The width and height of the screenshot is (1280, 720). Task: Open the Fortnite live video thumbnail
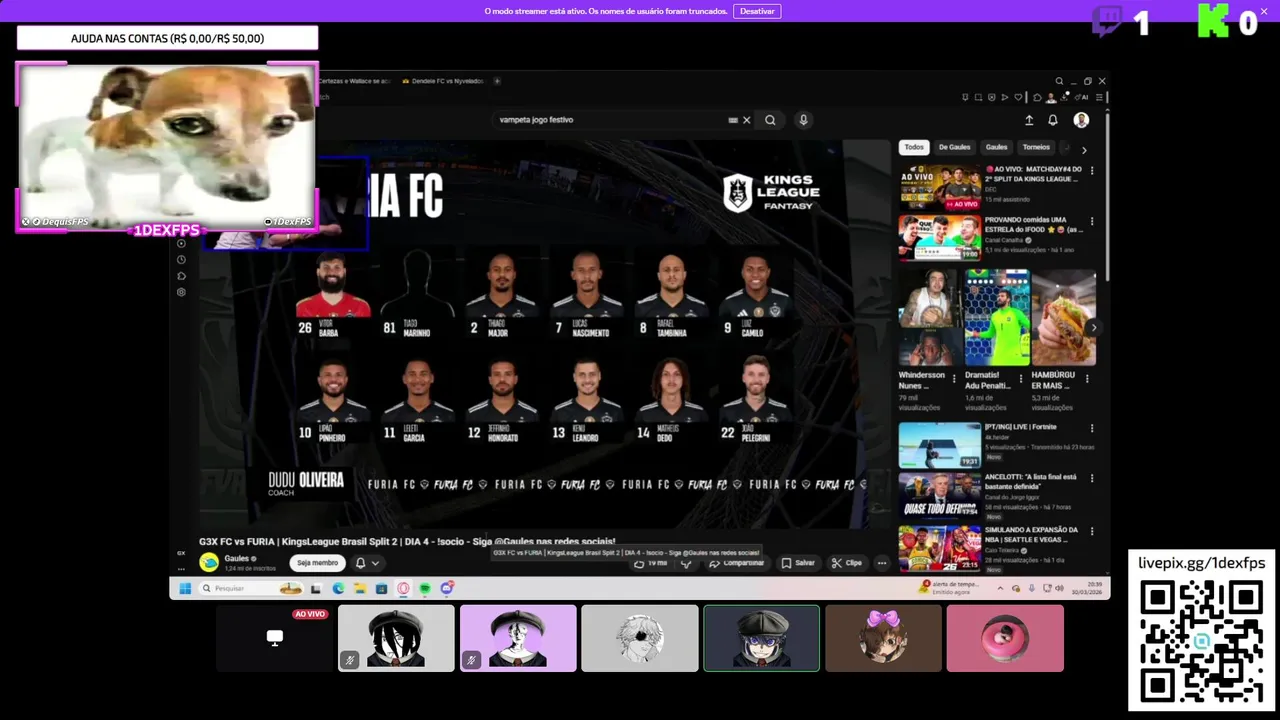coord(940,445)
